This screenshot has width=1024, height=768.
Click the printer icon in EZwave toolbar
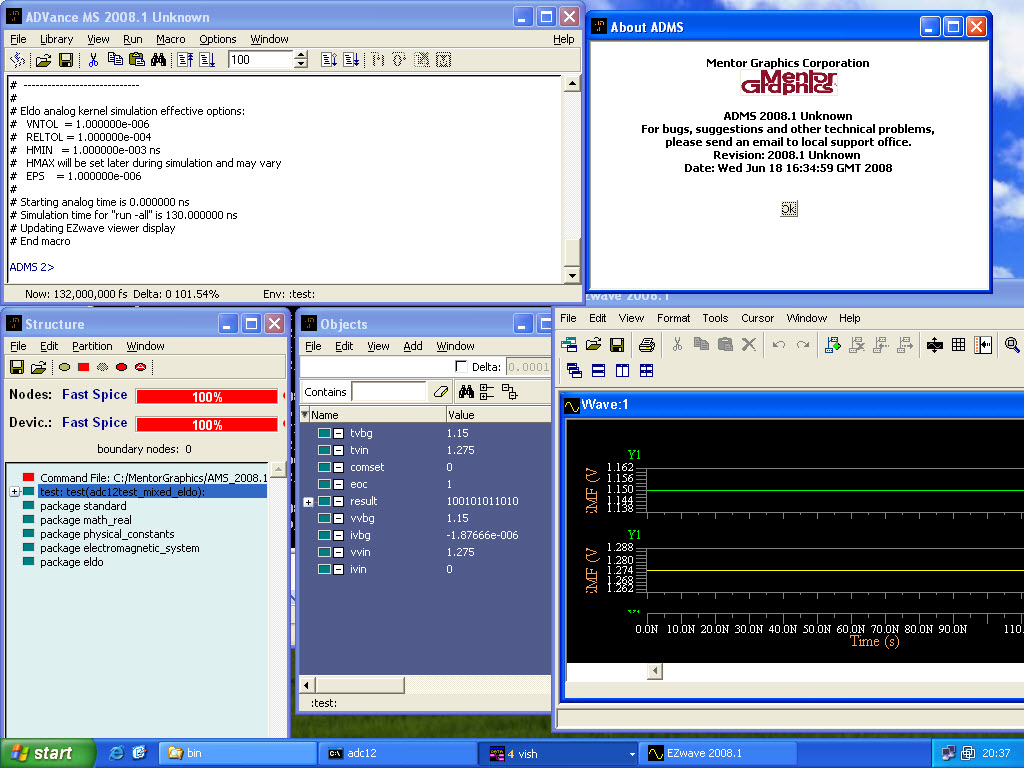coord(647,345)
